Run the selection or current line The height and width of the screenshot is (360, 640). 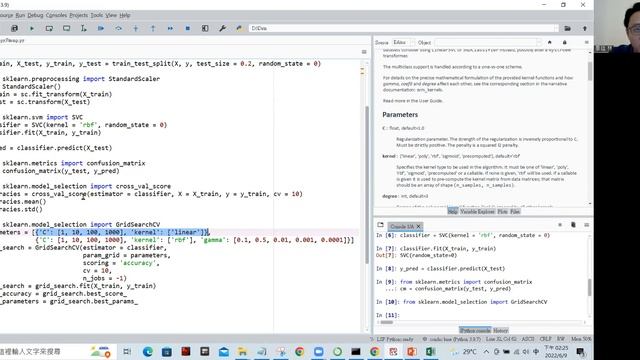83,28
